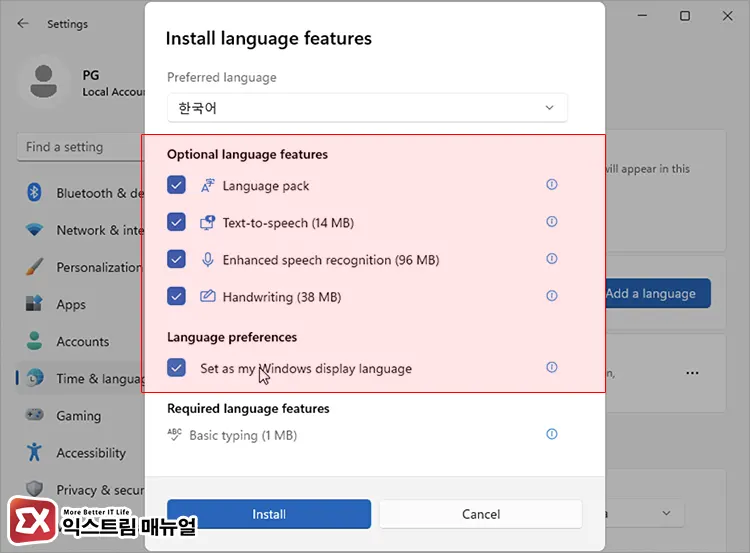Open Accounts in Settings sidebar
This screenshot has height=553, width=750.
[82, 341]
